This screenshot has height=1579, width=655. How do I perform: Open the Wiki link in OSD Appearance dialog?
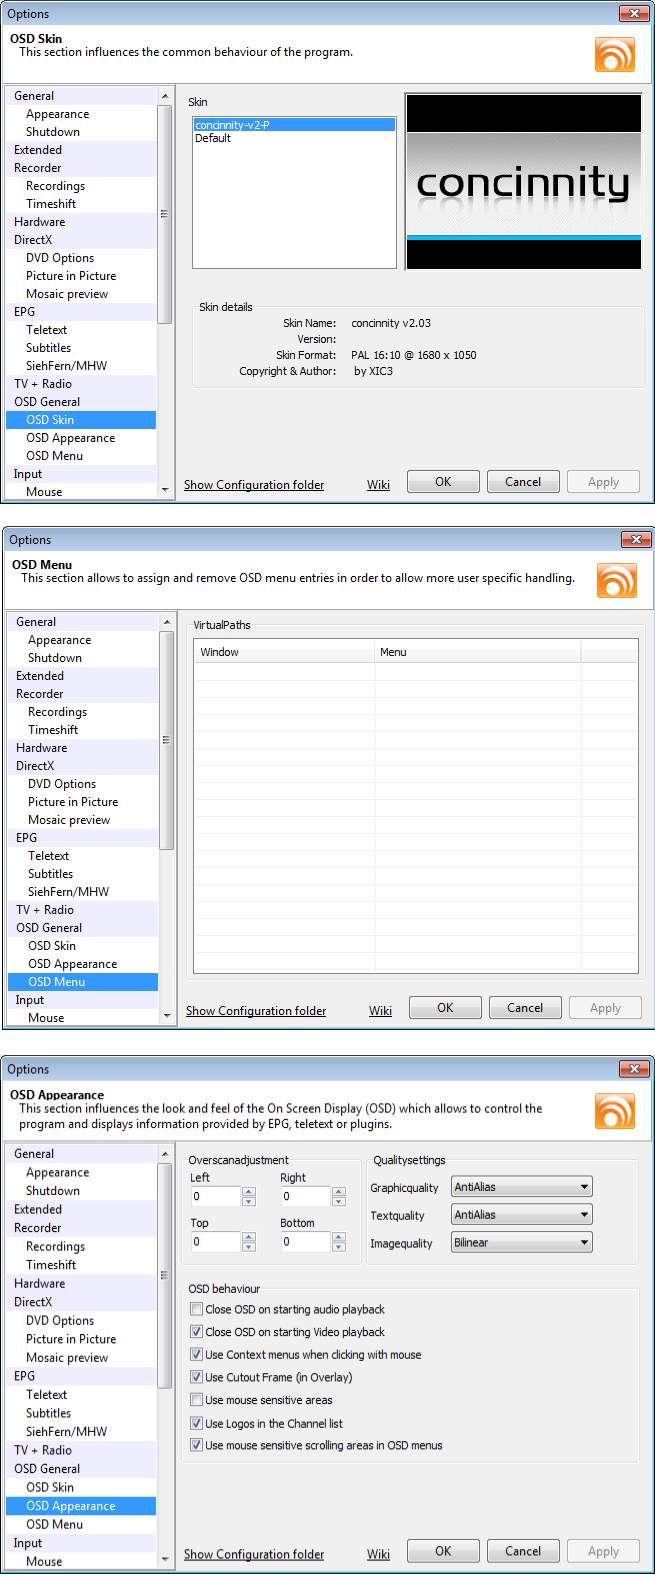[x=378, y=1554]
